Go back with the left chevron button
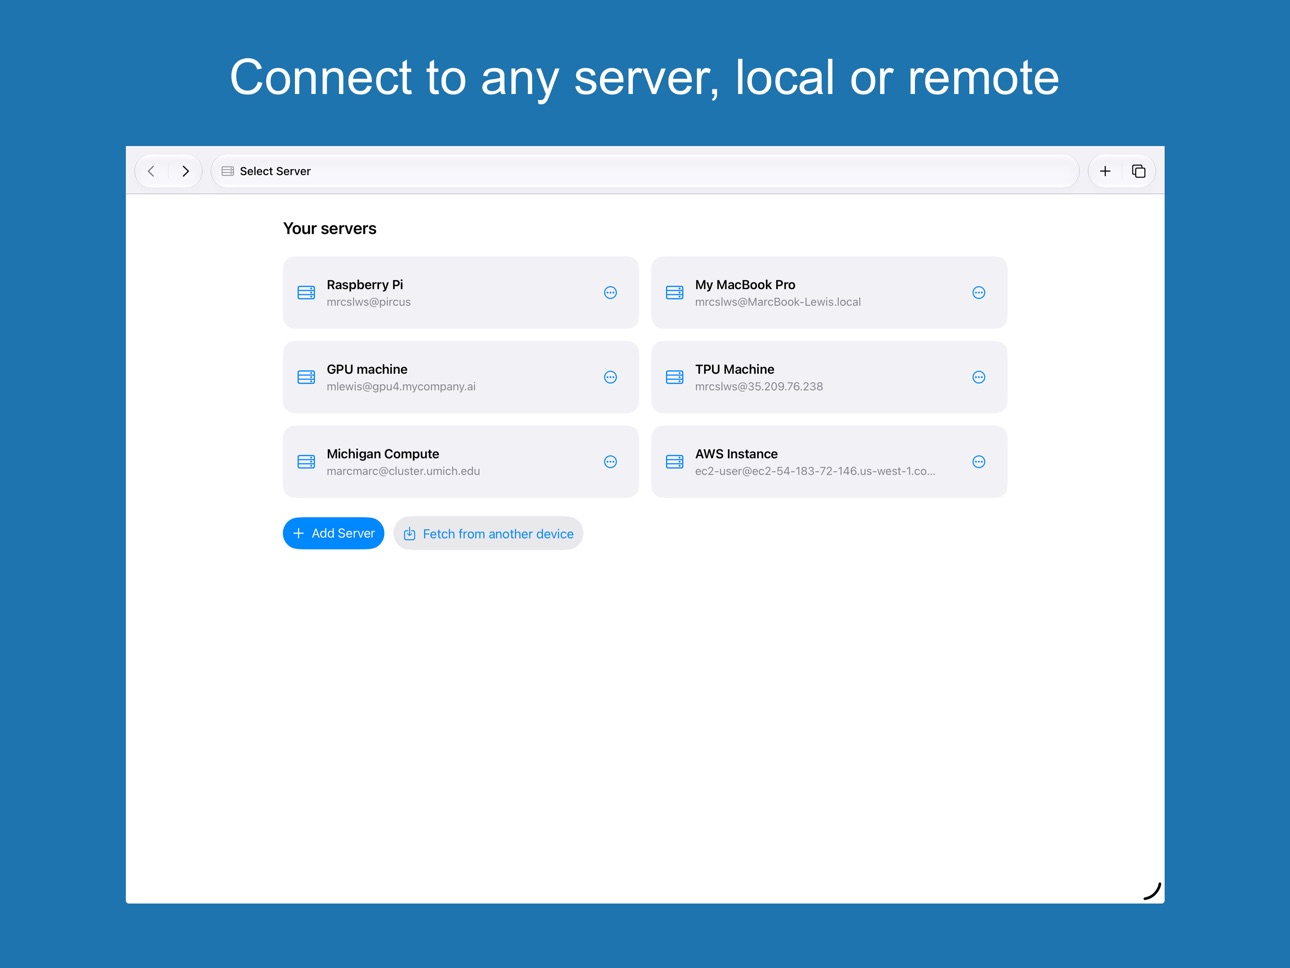Image resolution: width=1290 pixels, height=968 pixels. pyautogui.click(x=152, y=171)
